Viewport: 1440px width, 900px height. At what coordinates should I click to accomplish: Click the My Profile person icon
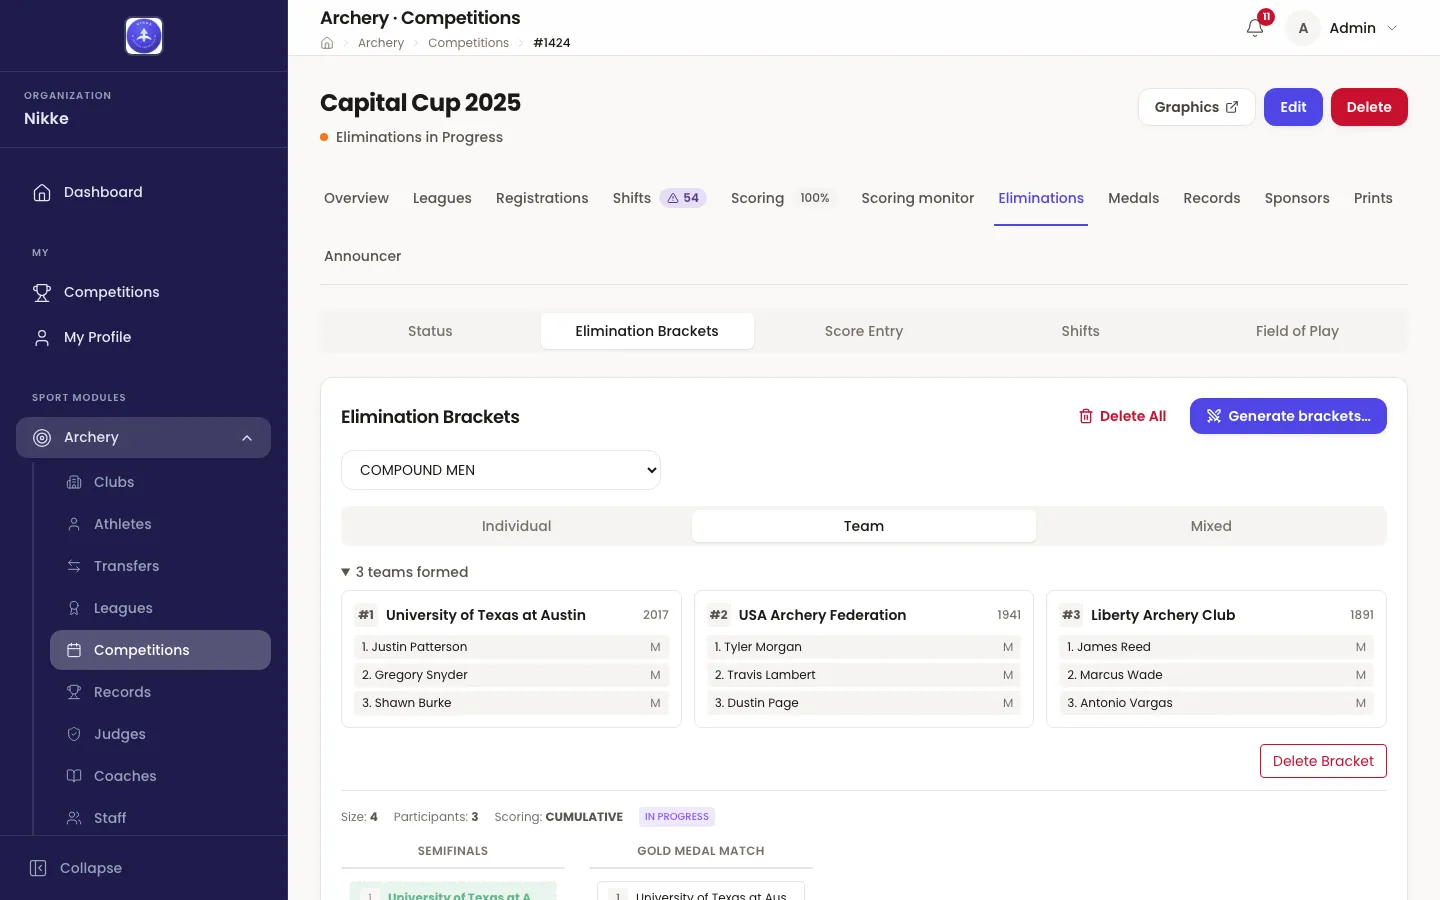tap(42, 337)
